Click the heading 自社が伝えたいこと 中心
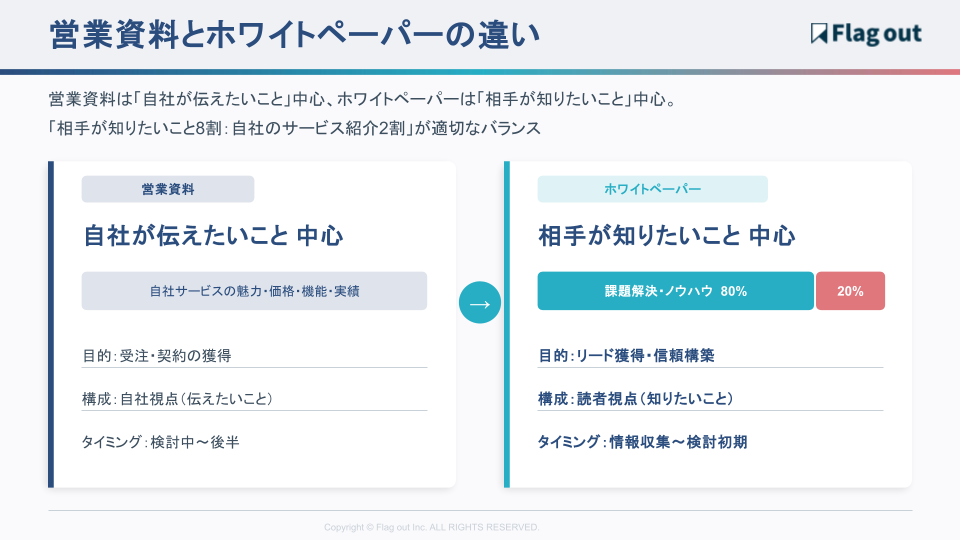 pos(212,237)
